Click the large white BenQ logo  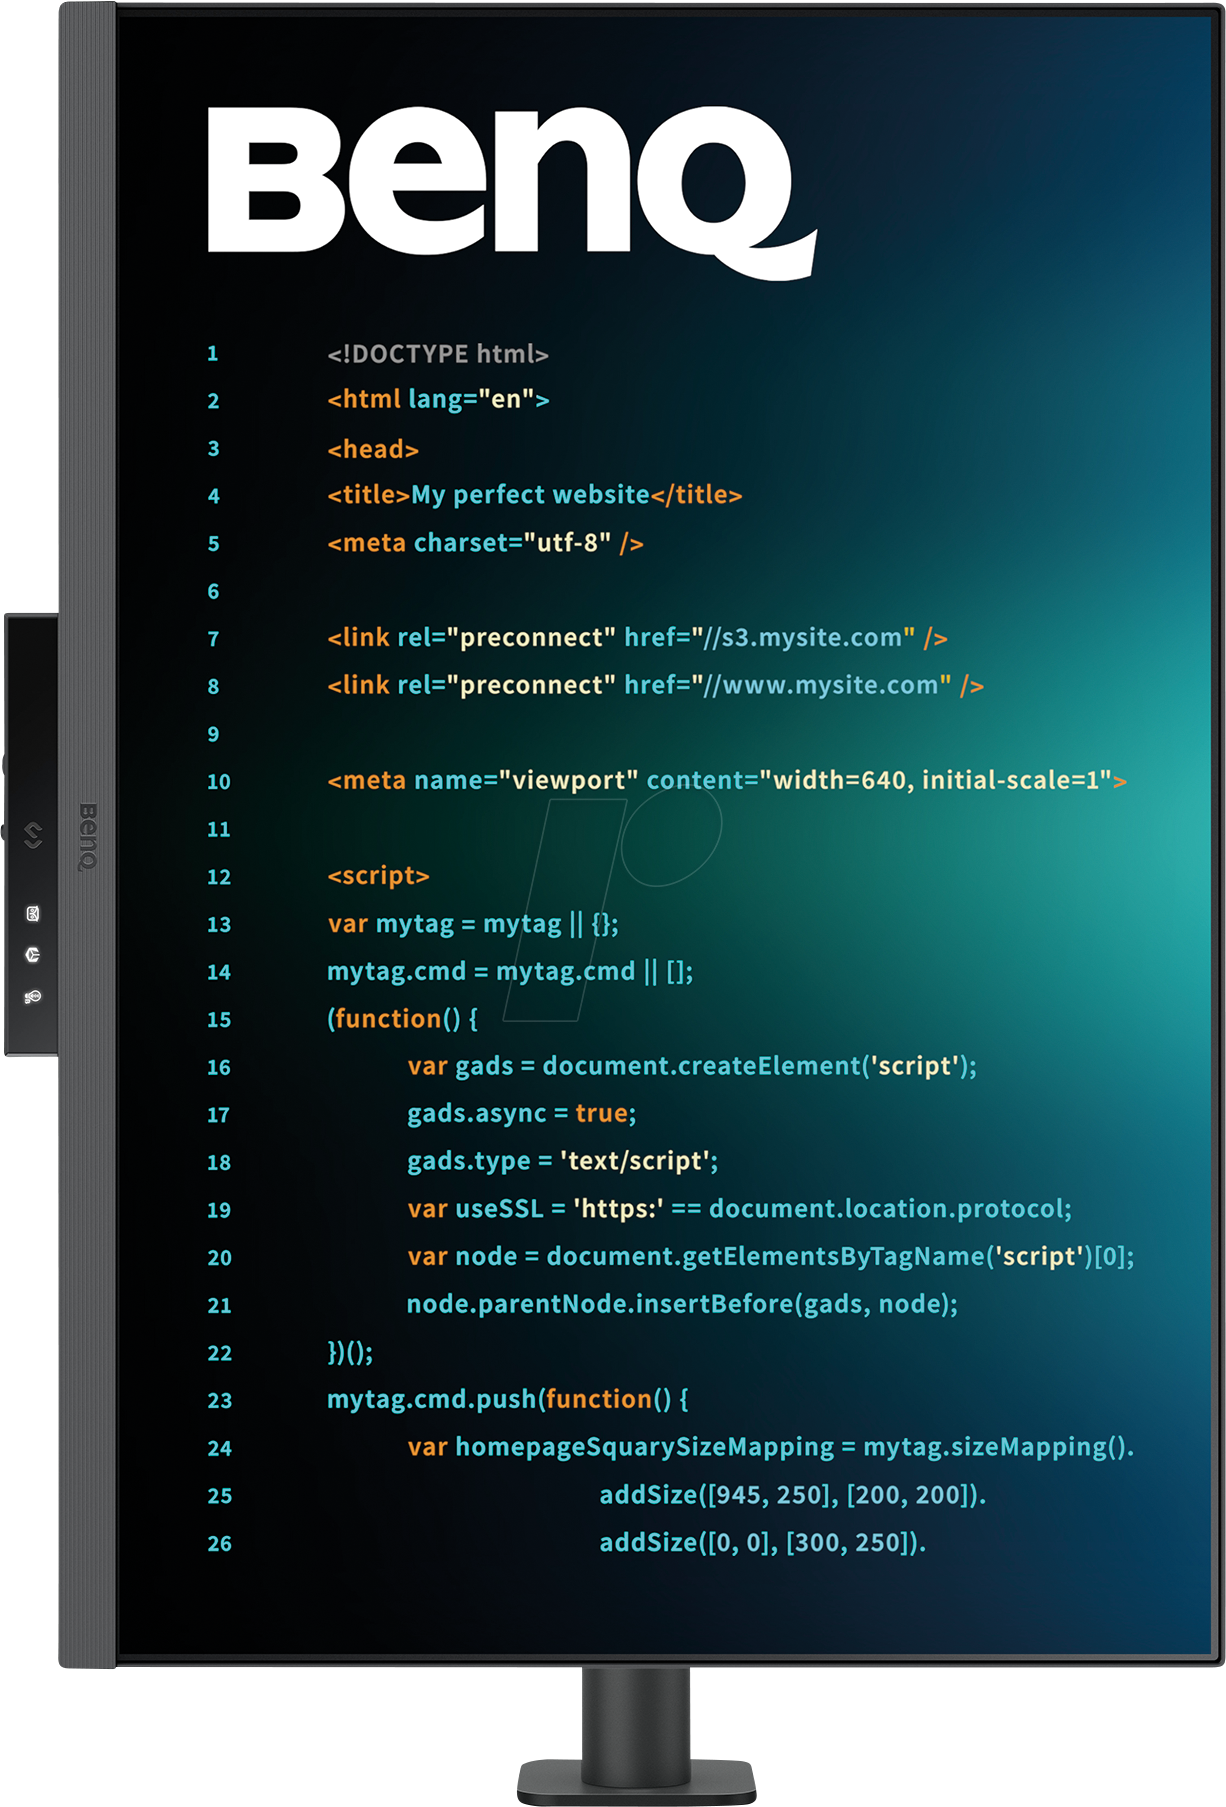pyautogui.click(x=510, y=190)
